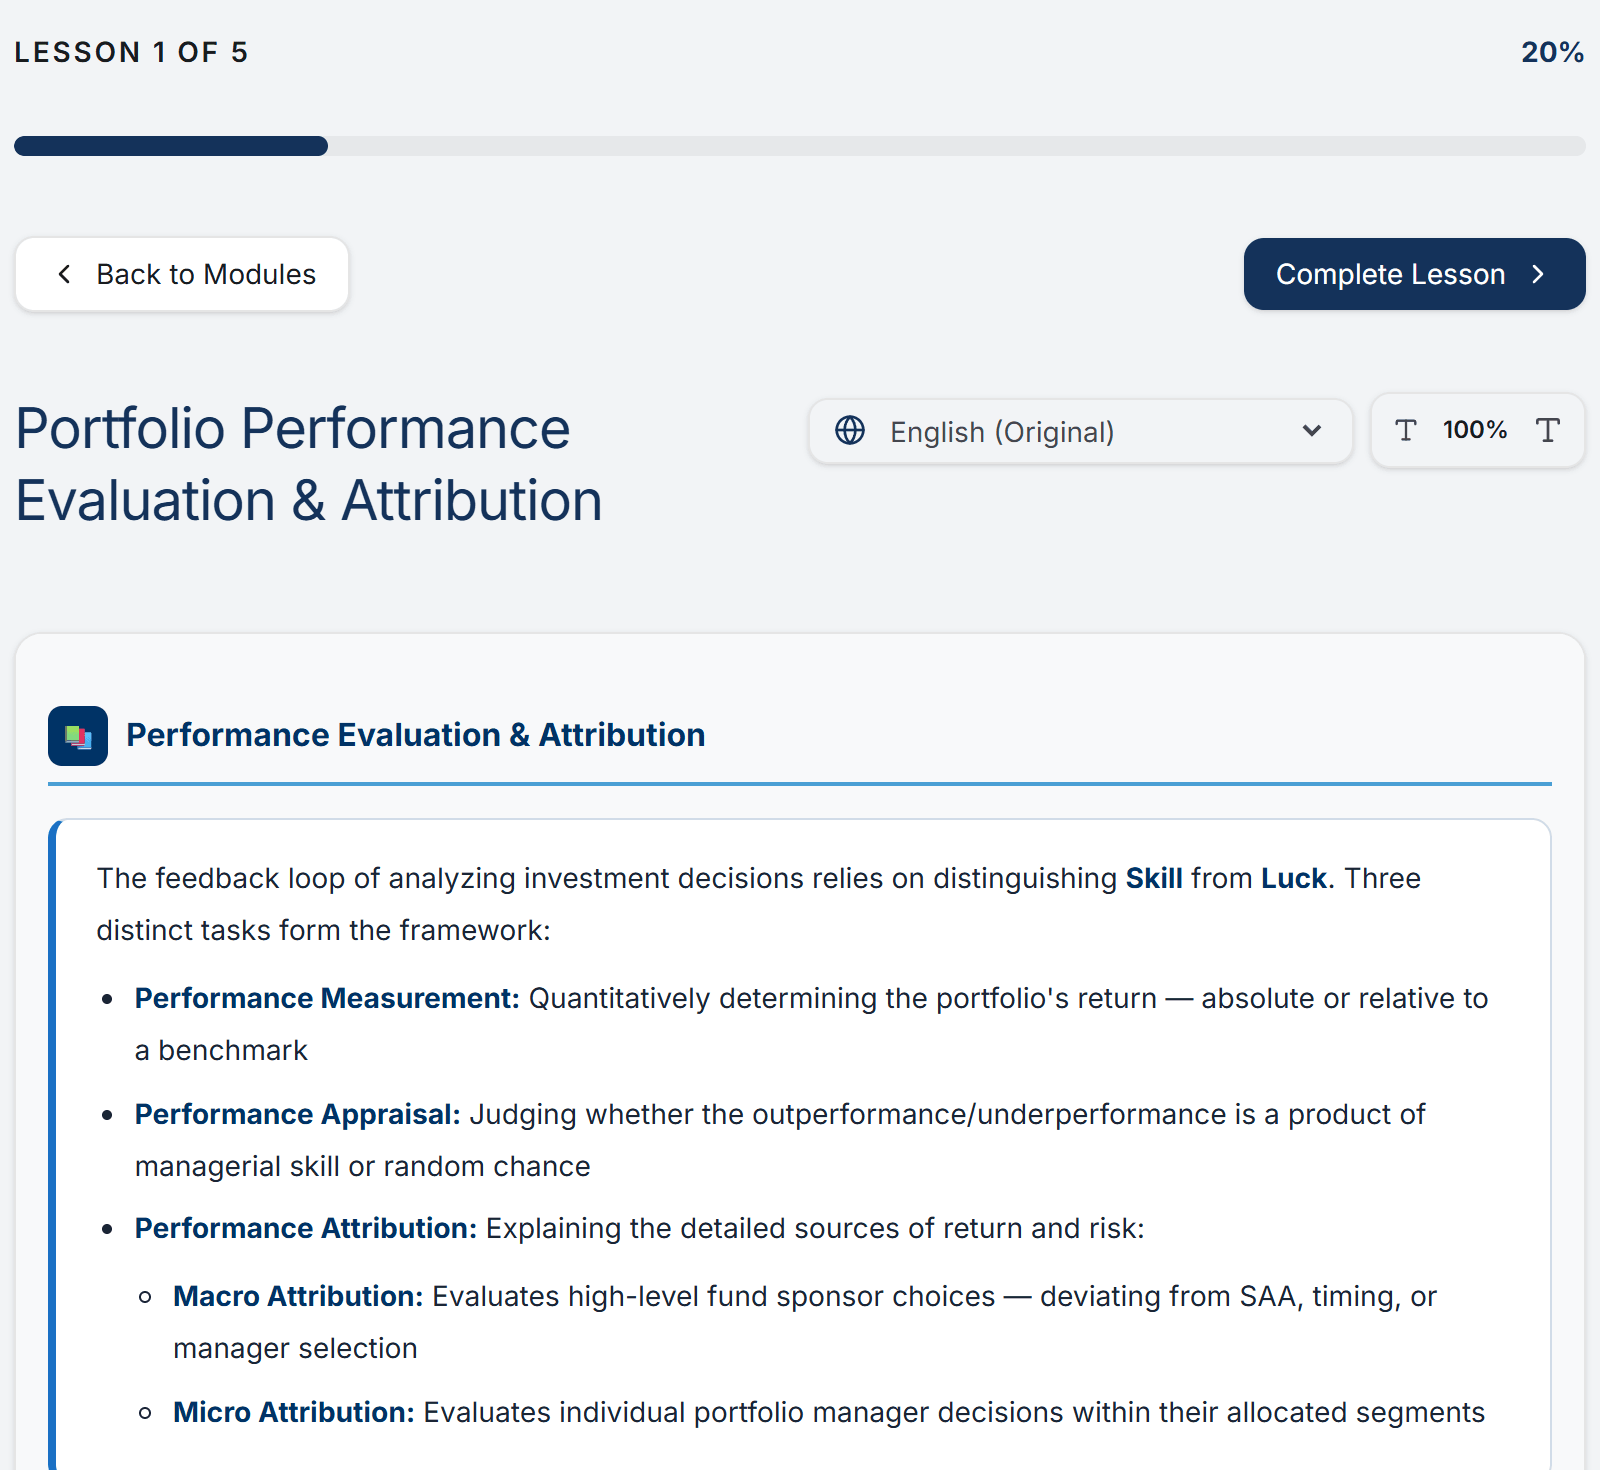Increase text size with large T icon

[1547, 430]
